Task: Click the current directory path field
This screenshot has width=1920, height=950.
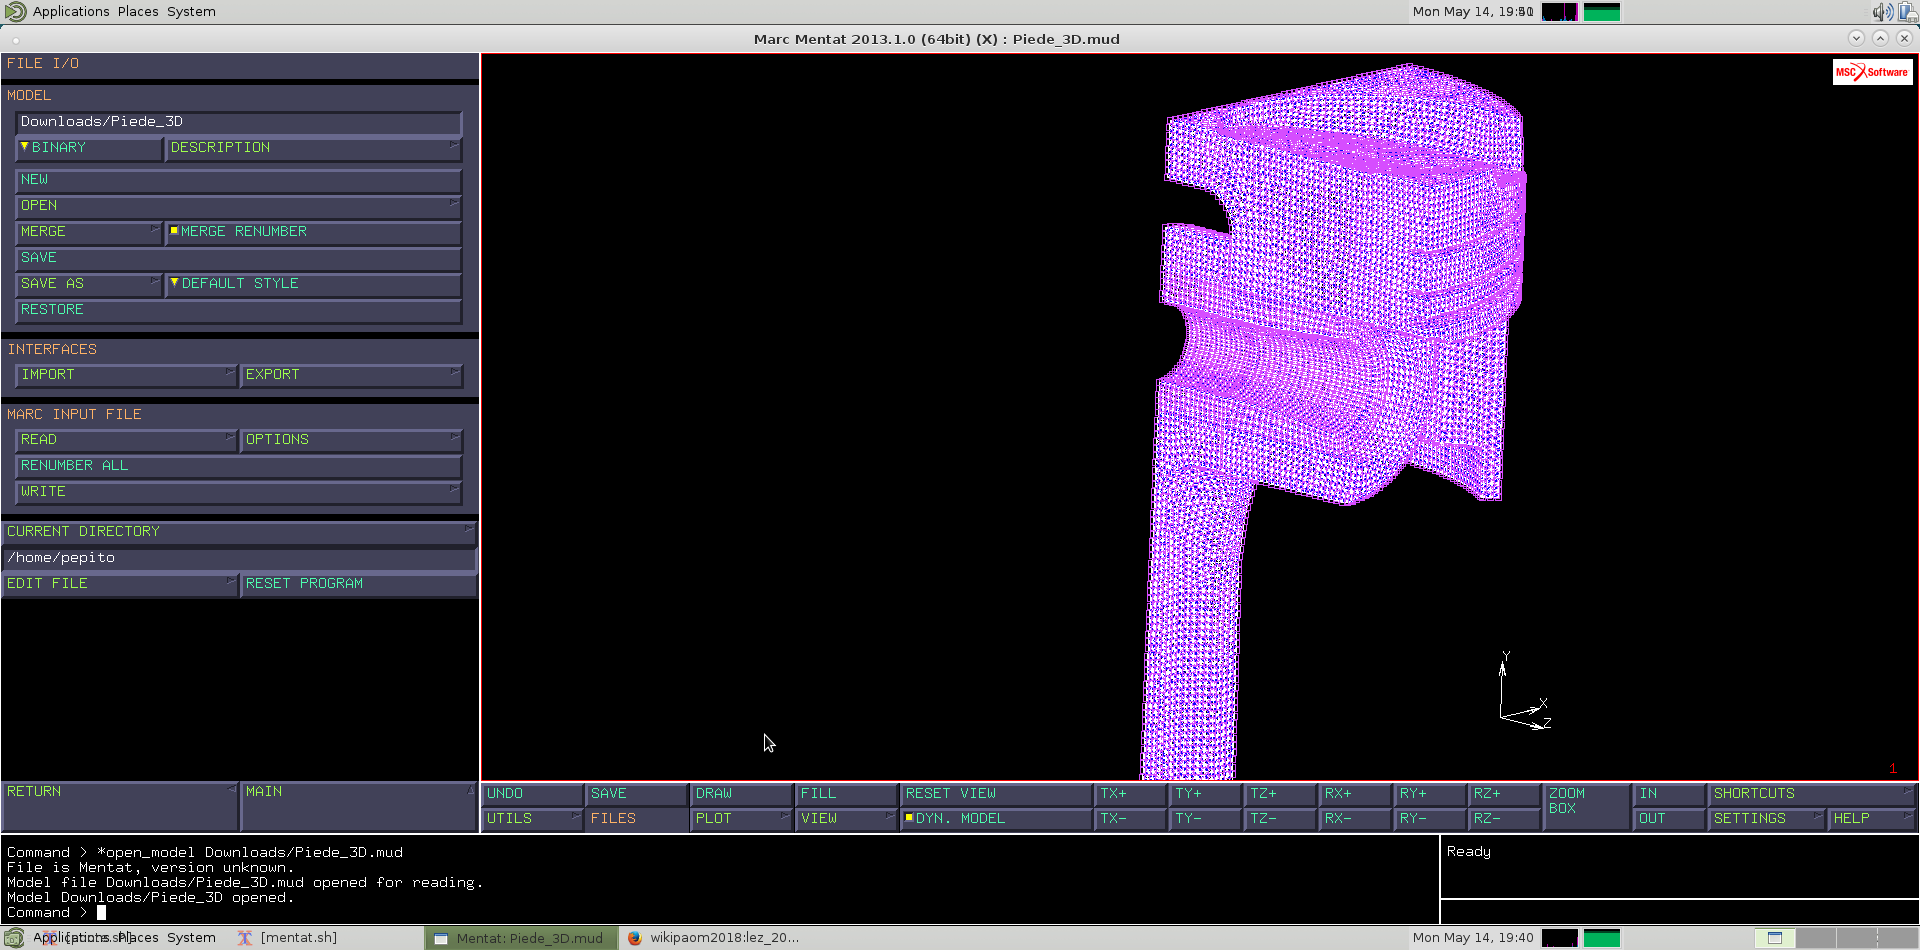Action: 238,558
